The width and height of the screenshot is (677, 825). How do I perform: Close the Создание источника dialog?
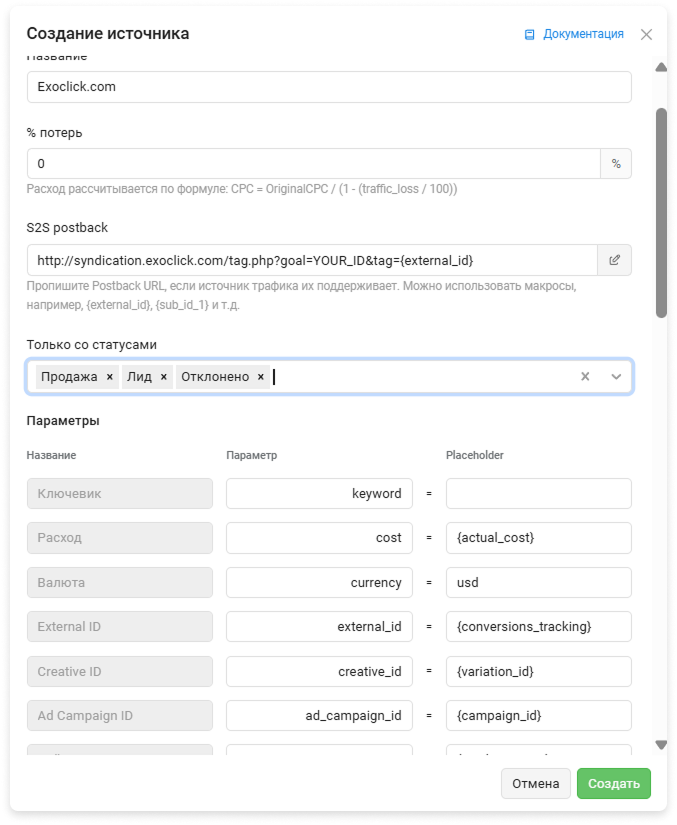click(x=646, y=34)
